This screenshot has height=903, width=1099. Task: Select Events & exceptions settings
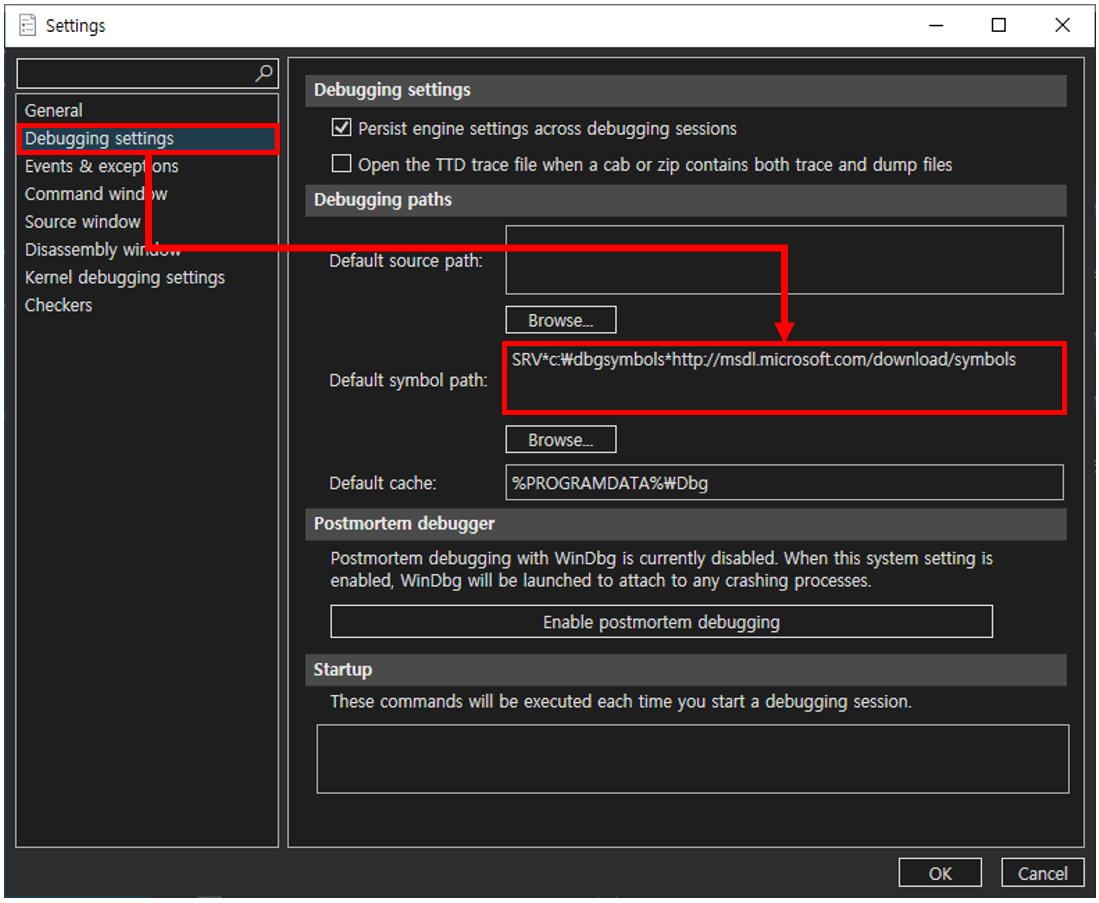coord(100,166)
